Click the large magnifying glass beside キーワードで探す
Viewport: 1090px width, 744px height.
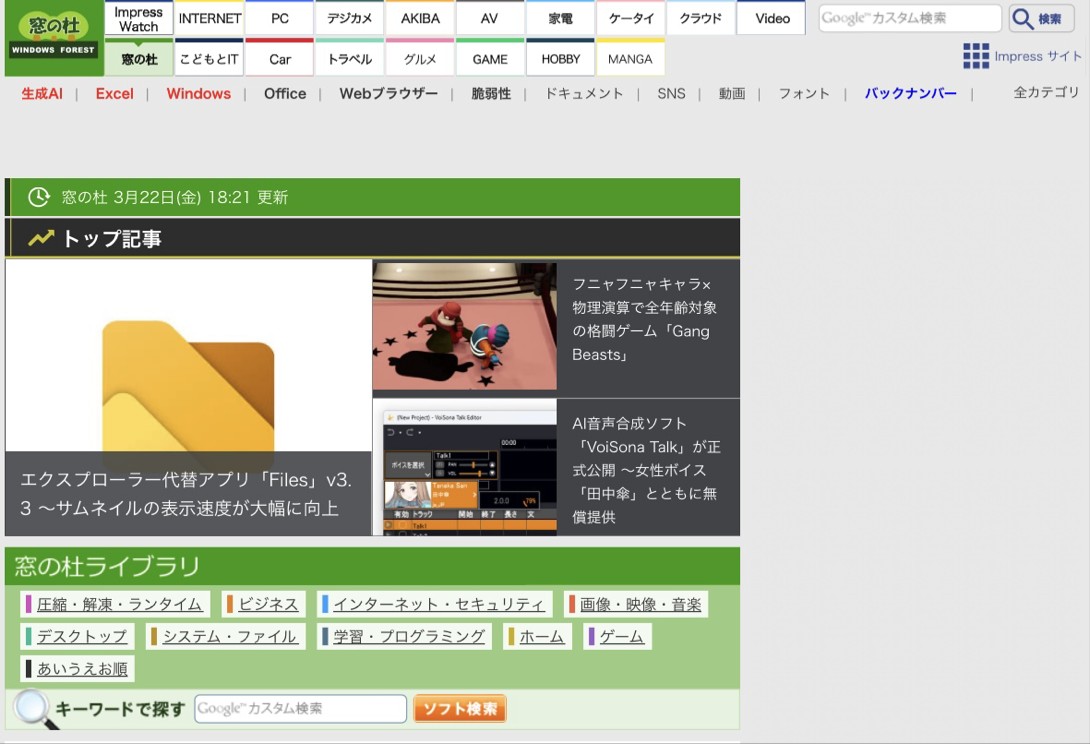(x=34, y=709)
